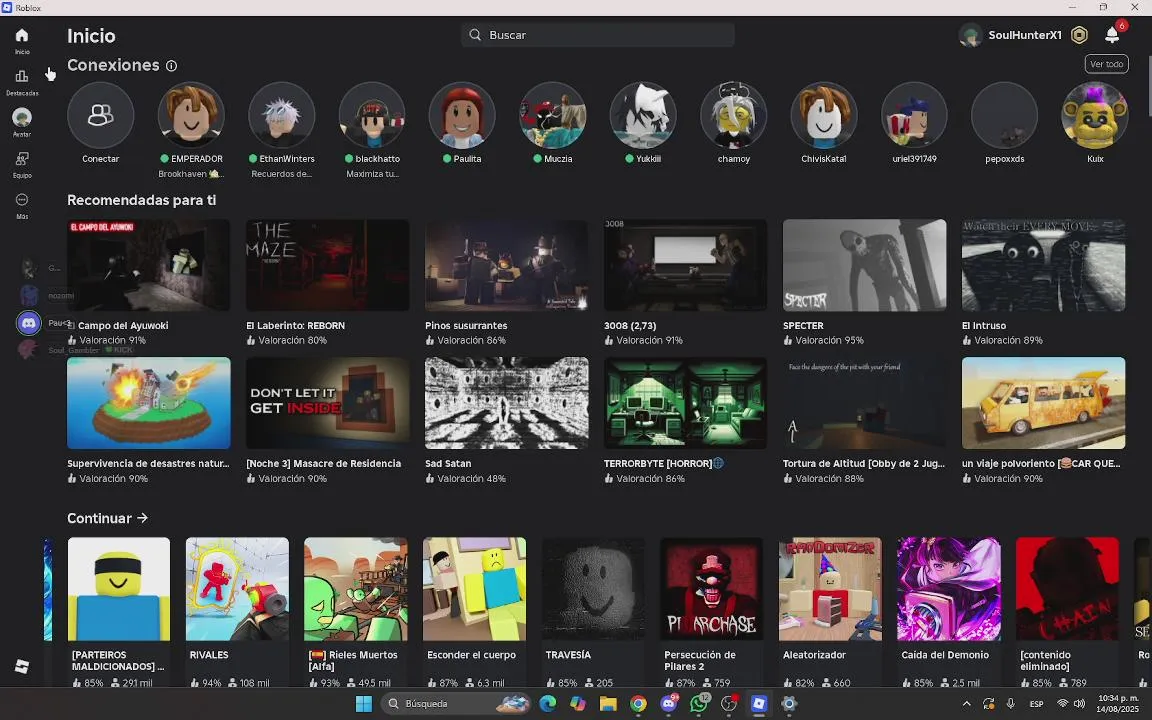Image resolution: width=1152 pixels, height=720 pixels.
Task: Open EthanWinters's friend avatar
Action: click(x=281, y=115)
